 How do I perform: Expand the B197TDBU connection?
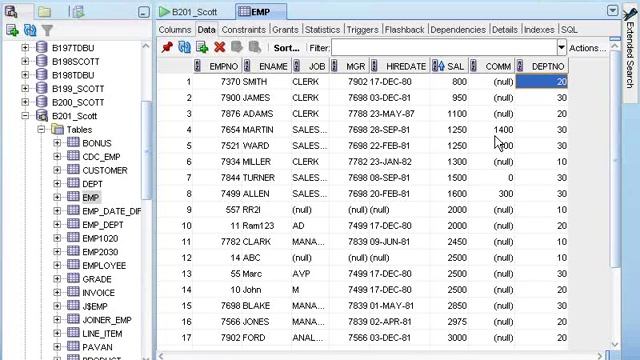25,47
